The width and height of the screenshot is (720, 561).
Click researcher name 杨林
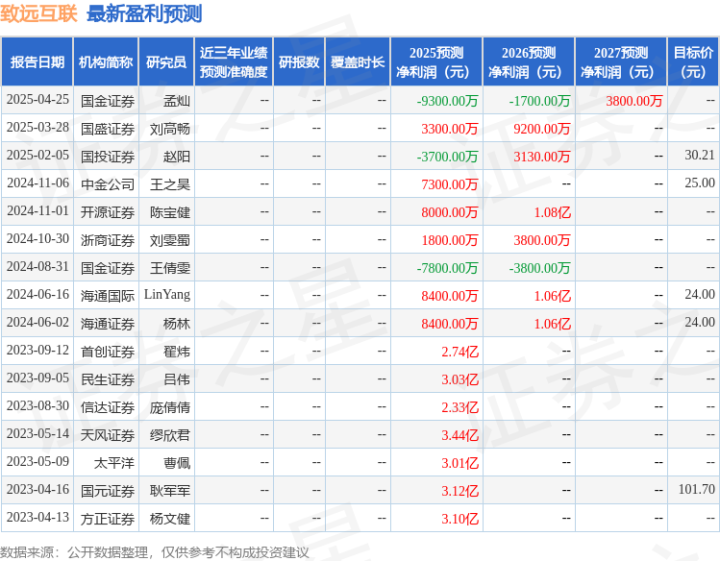pyautogui.click(x=177, y=324)
